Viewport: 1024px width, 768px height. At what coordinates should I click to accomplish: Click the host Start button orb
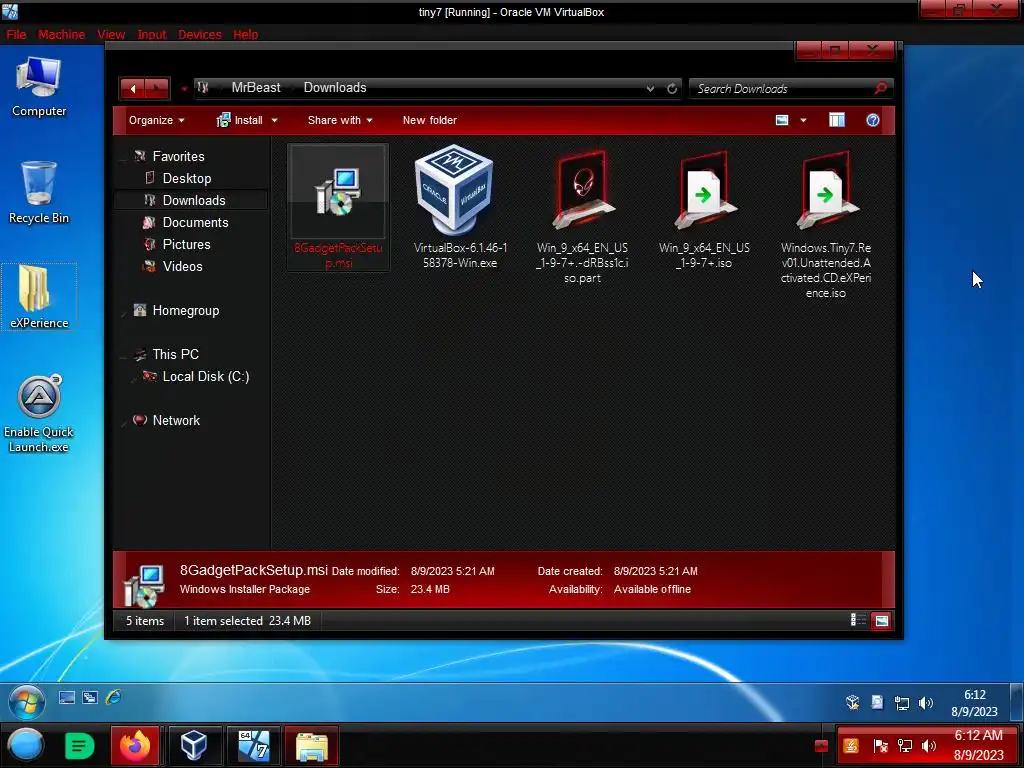pos(25,745)
